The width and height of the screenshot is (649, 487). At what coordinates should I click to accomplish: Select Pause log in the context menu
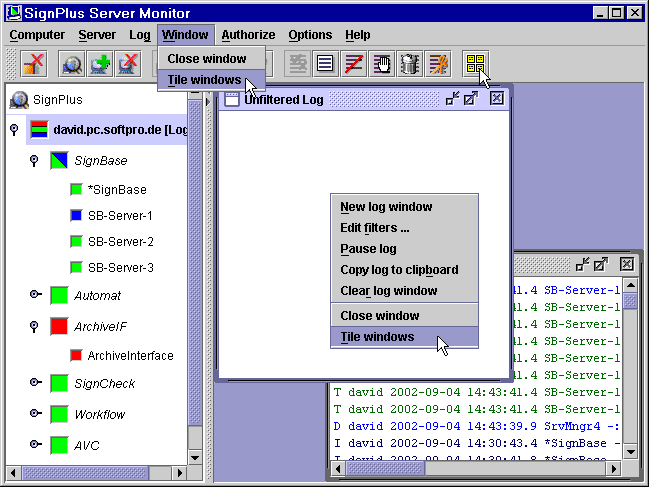pyautogui.click(x=368, y=249)
